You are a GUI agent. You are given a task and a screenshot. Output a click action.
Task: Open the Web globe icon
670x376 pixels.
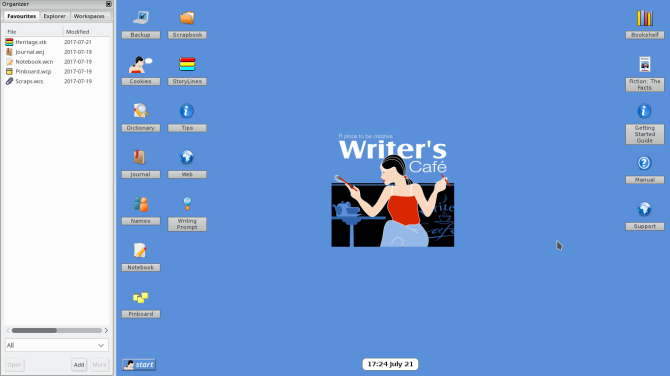(187, 157)
